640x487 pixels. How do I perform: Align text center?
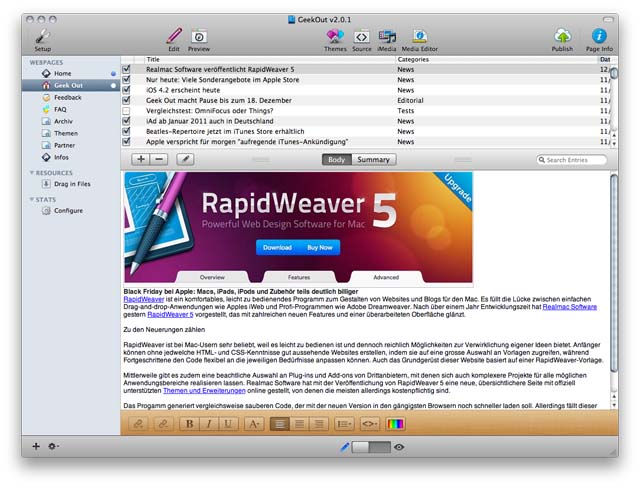point(300,424)
